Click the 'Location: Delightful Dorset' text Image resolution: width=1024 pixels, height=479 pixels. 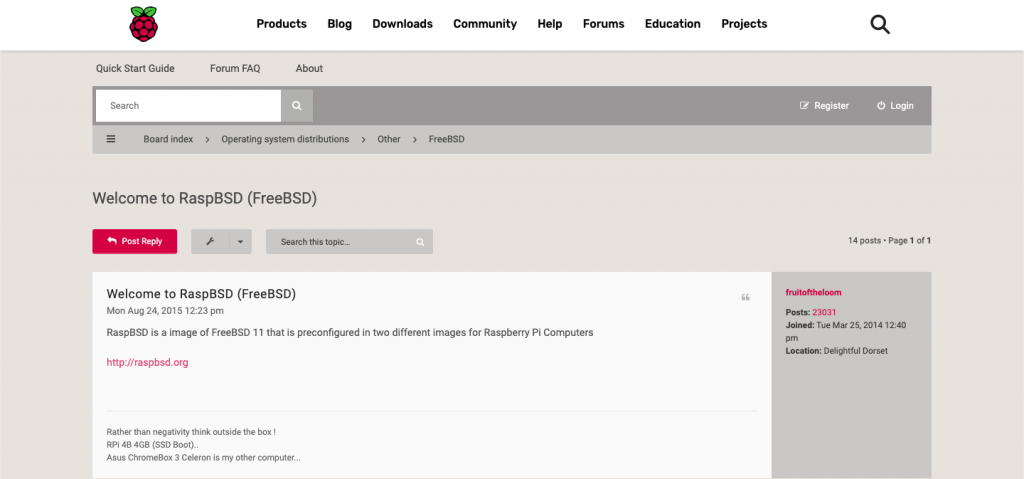(x=837, y=351)
